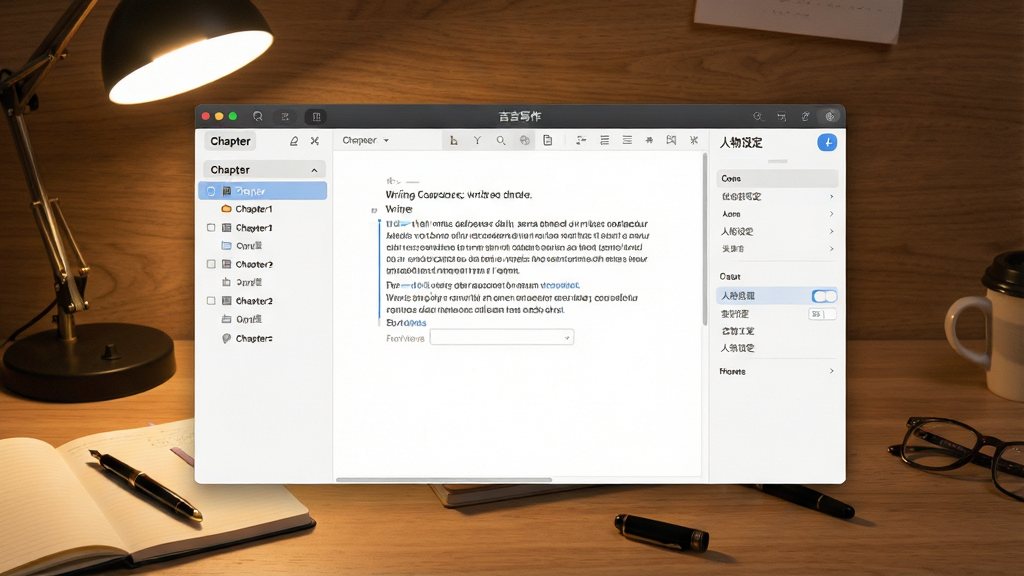Click the asterisk icon ending the editor toolbar
Screen dimensions: 1024x576
(x=694, y=140)
